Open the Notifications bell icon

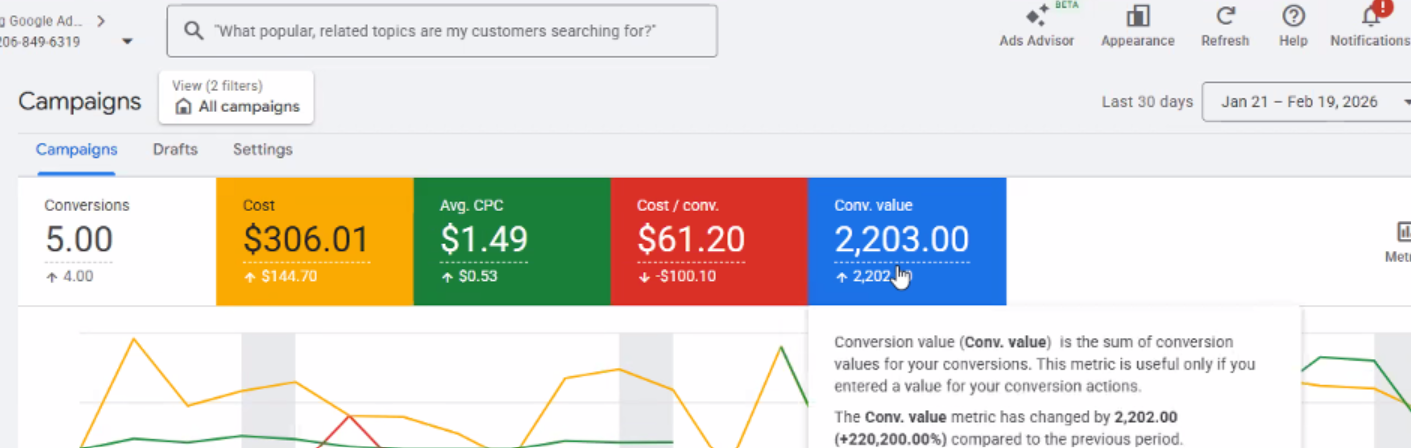pos(1371,16)
